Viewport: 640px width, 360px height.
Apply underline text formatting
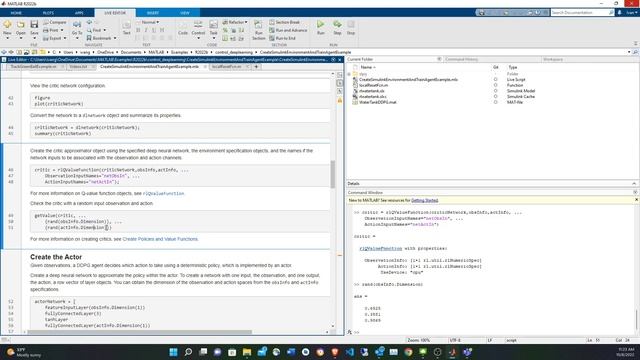[154, 30]
